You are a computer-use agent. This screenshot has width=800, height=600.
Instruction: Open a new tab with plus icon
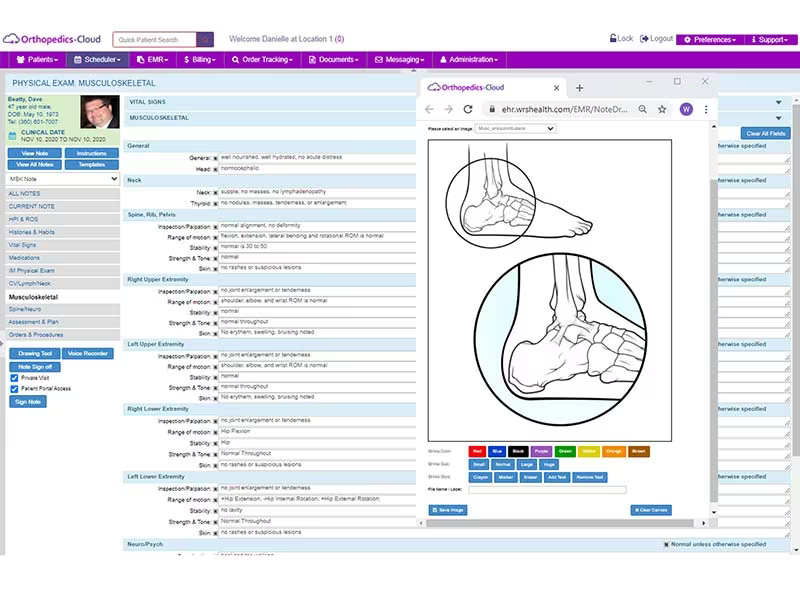580,88
